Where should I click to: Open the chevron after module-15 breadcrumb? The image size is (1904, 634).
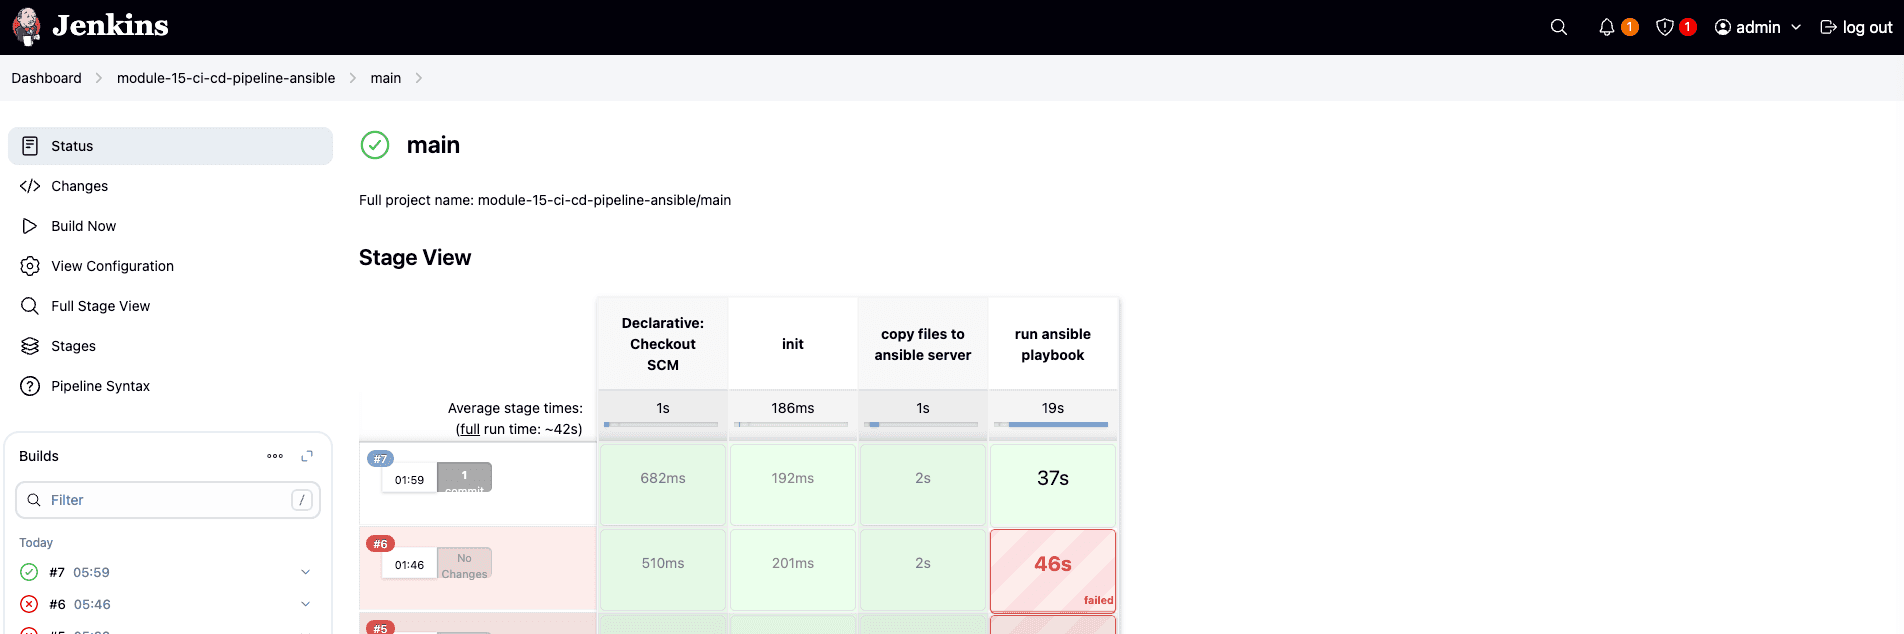point(353,78)
